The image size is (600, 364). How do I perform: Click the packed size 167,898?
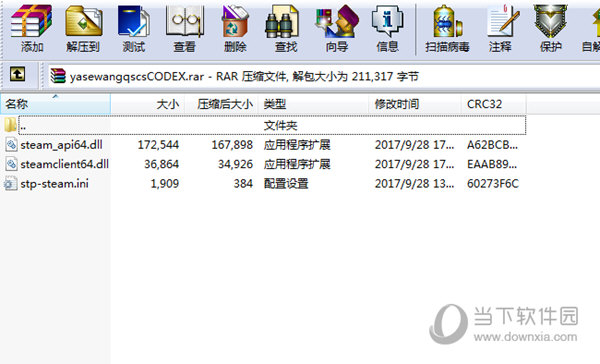pos(232,145)
